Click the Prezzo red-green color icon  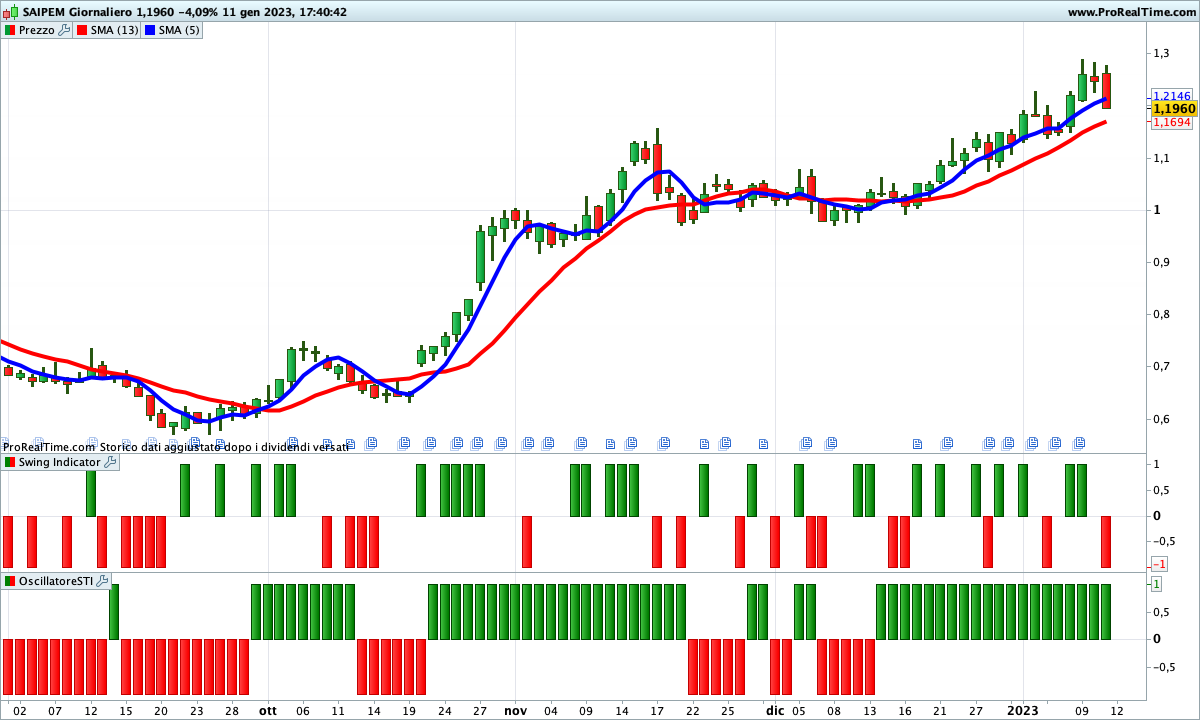[x=10, y=30]
